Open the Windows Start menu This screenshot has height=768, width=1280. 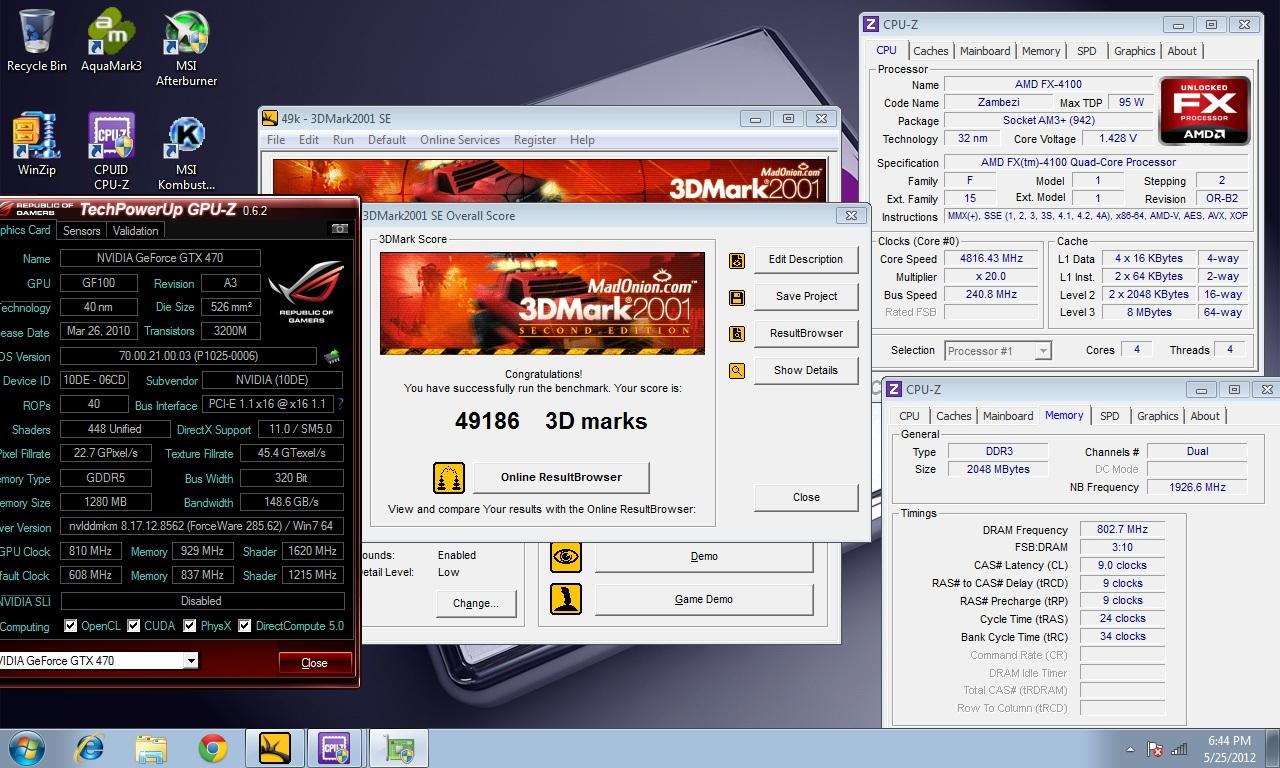tap(27, 748)
